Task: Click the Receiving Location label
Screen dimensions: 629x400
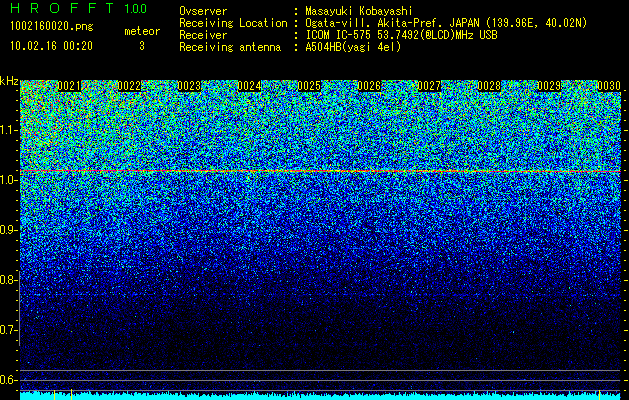Action: click(x=233, y=23)
